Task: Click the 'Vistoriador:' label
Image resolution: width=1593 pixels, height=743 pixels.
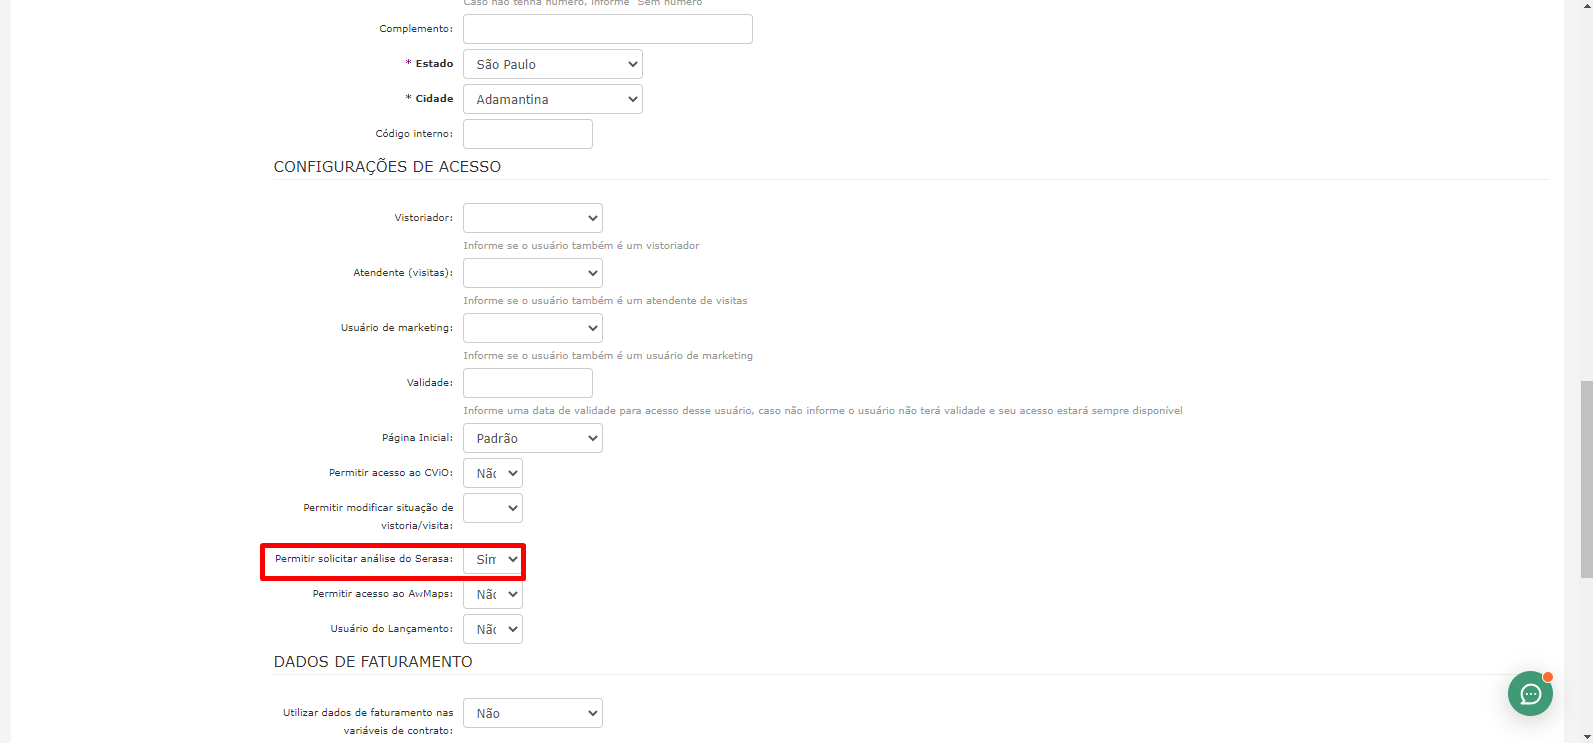Action: 424,218
